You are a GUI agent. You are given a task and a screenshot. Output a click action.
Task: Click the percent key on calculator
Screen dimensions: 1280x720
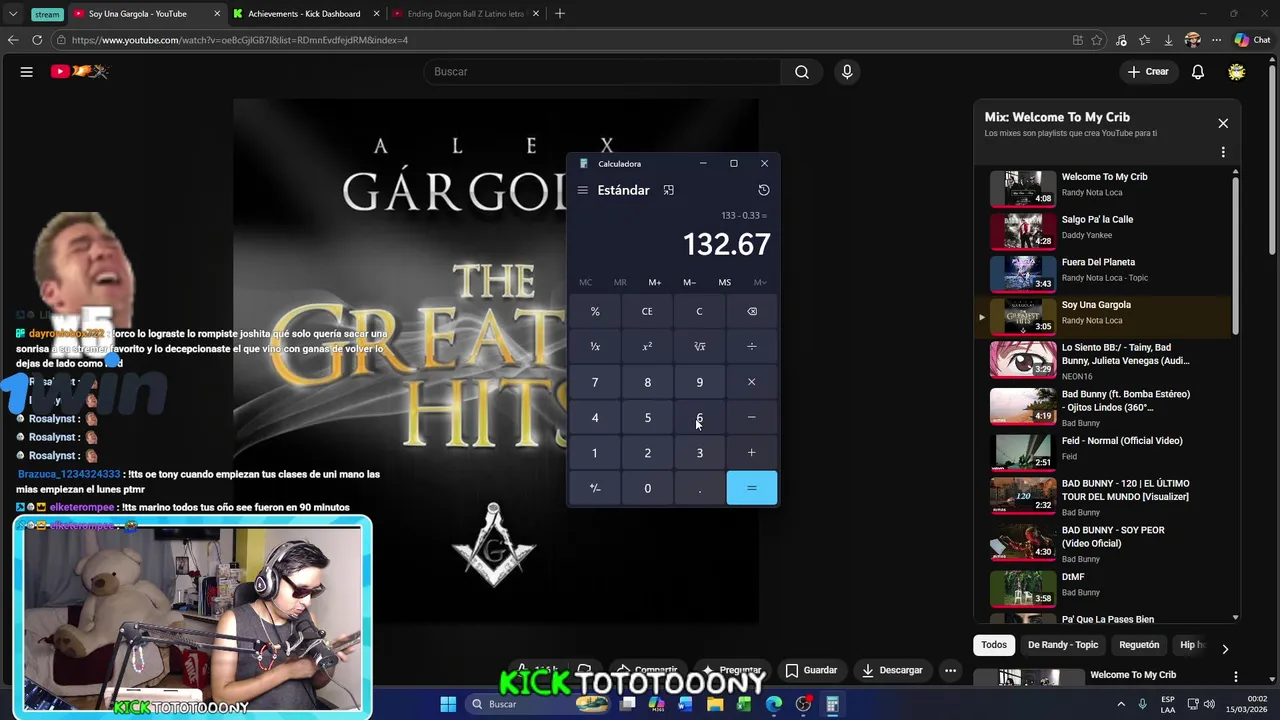[595, 311]
